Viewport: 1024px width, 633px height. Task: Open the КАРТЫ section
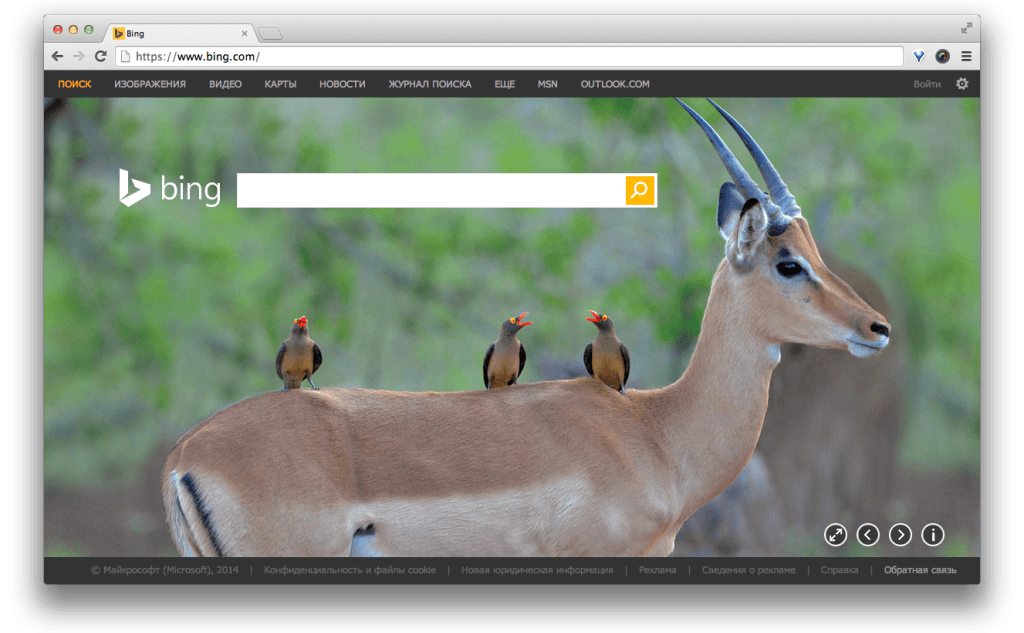(280, 84)
